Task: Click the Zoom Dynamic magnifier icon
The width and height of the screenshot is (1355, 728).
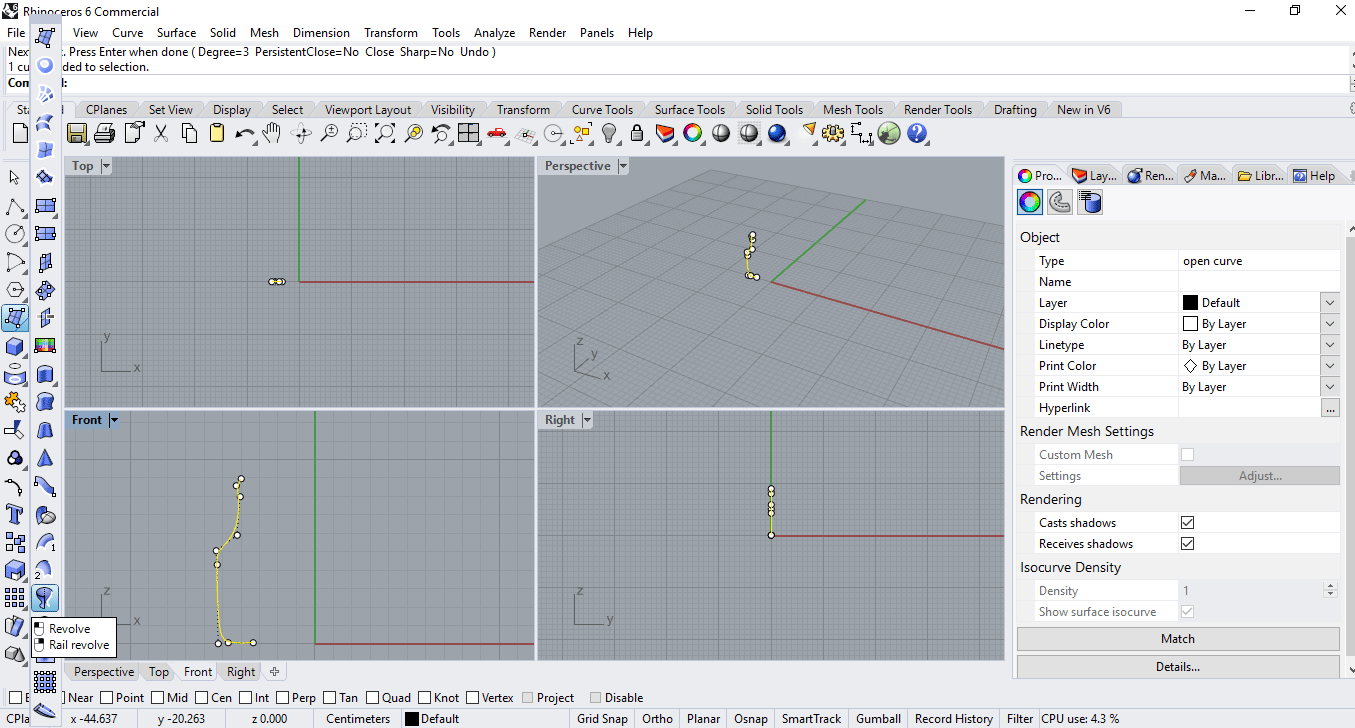Action: click(329, 133)
